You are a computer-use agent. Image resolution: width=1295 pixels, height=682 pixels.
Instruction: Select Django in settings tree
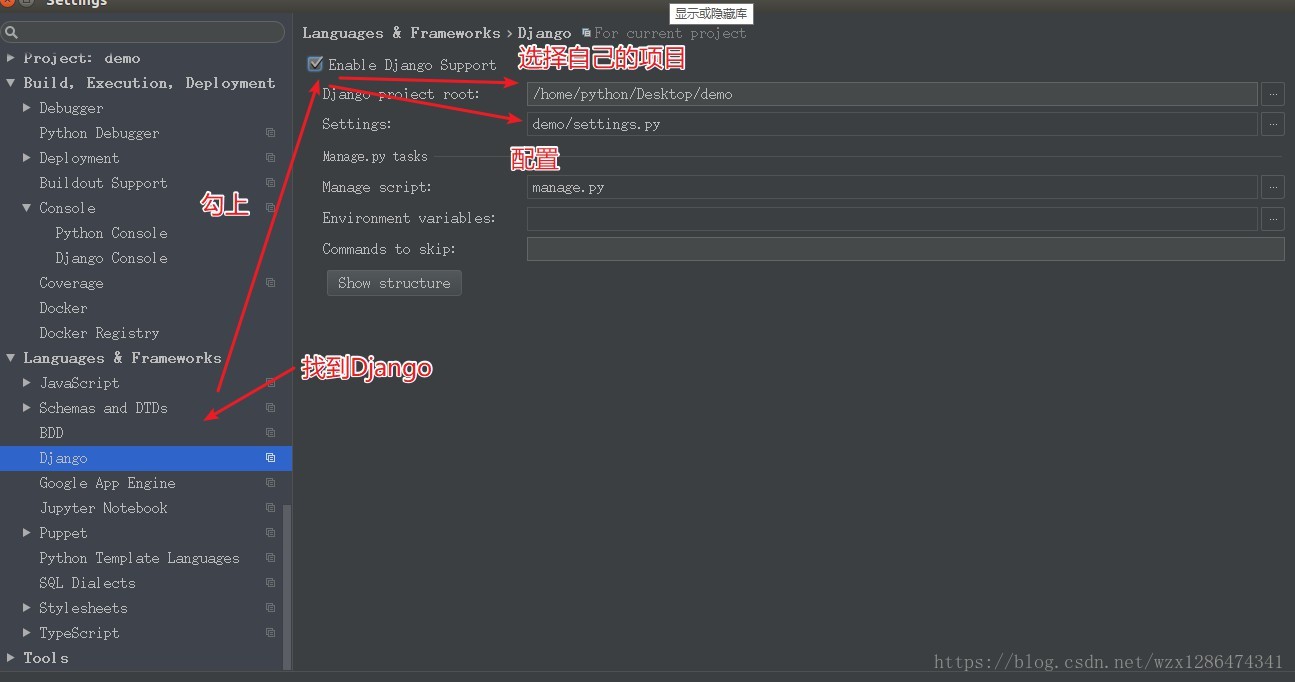(146, 458)
